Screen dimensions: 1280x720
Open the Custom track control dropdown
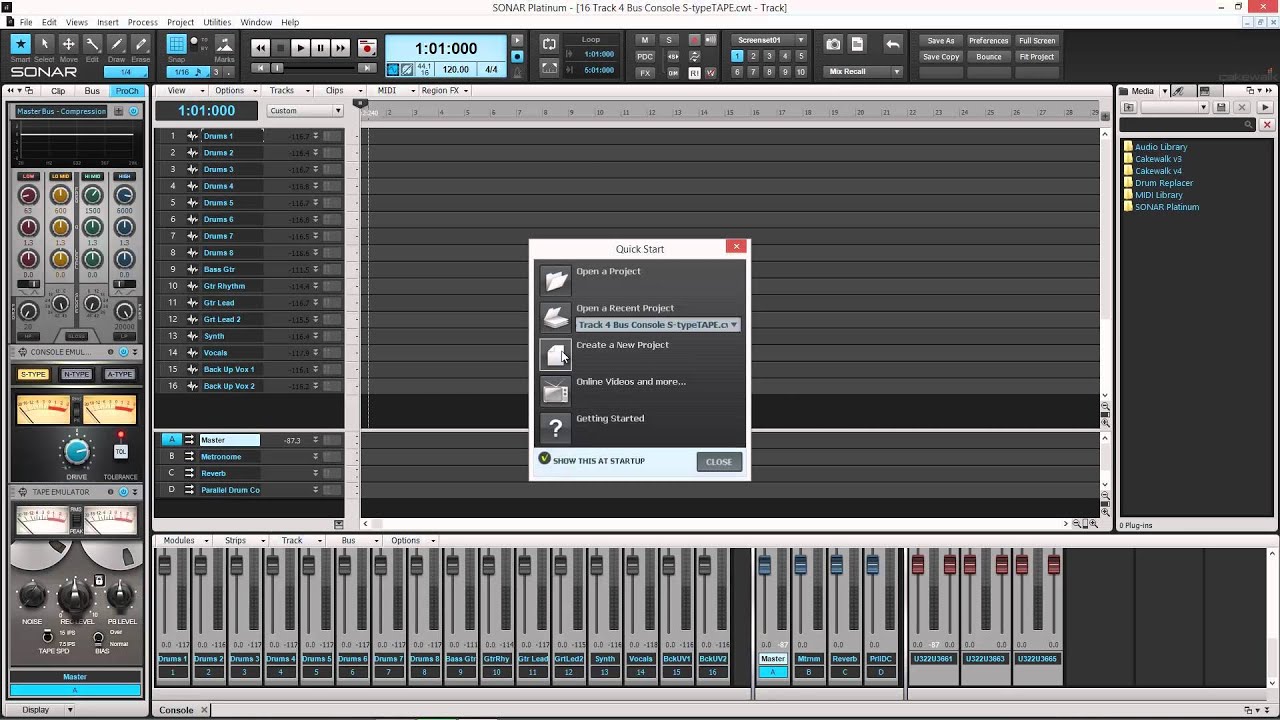[x=305, y=111]
